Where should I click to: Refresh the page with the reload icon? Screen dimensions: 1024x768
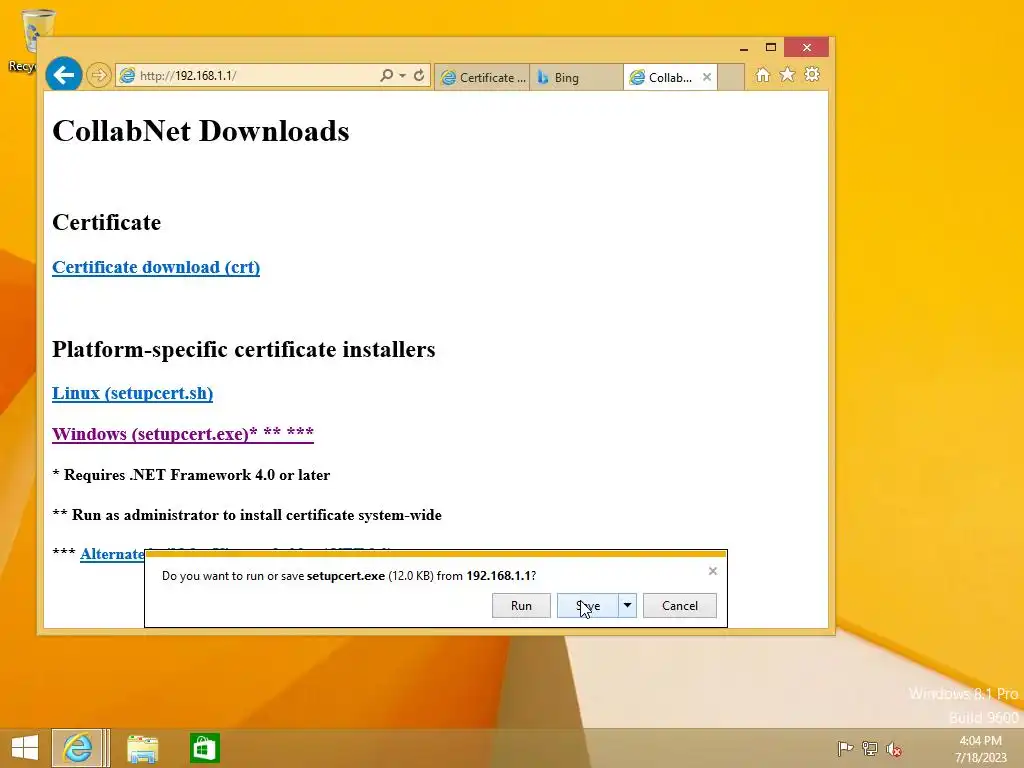pyautogui.click(x=419, y=76)
